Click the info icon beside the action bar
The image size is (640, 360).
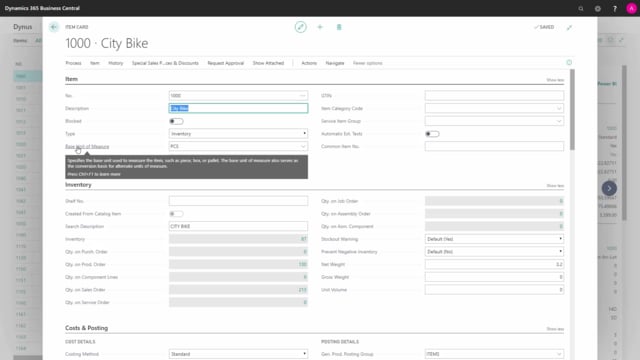pos(569,62)
